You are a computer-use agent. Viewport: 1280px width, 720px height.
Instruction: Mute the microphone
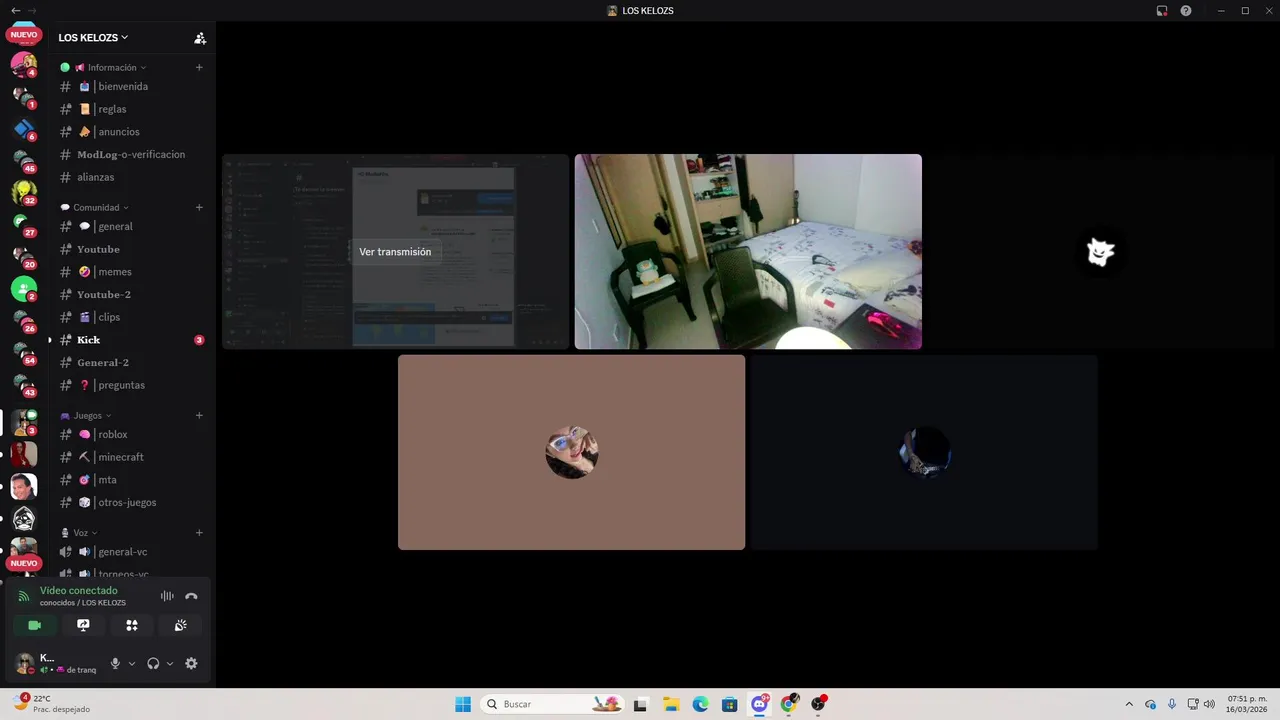115,663
